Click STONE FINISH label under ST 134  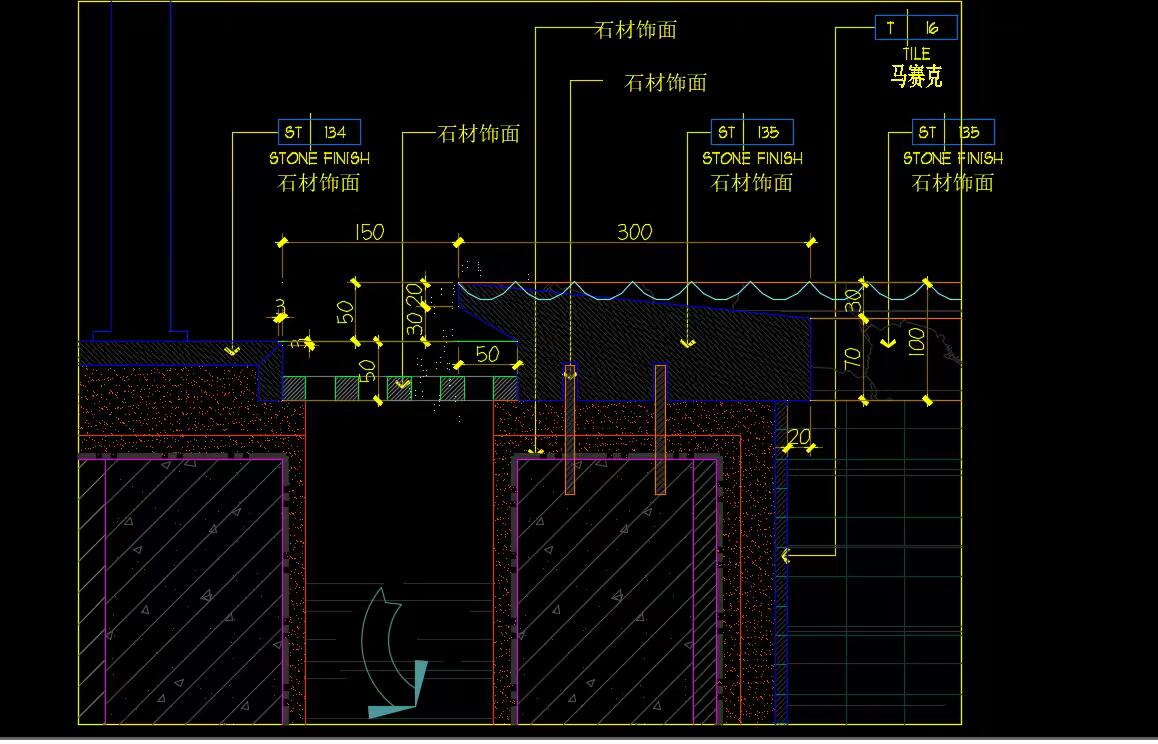tap(319, 158)
